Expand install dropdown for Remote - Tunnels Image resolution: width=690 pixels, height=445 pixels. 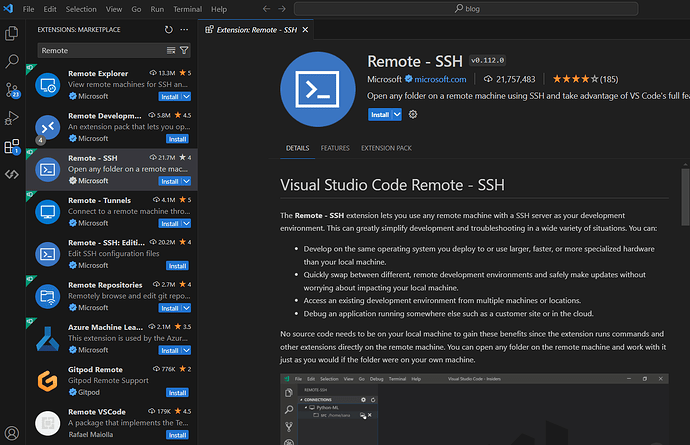click(187, 223)
